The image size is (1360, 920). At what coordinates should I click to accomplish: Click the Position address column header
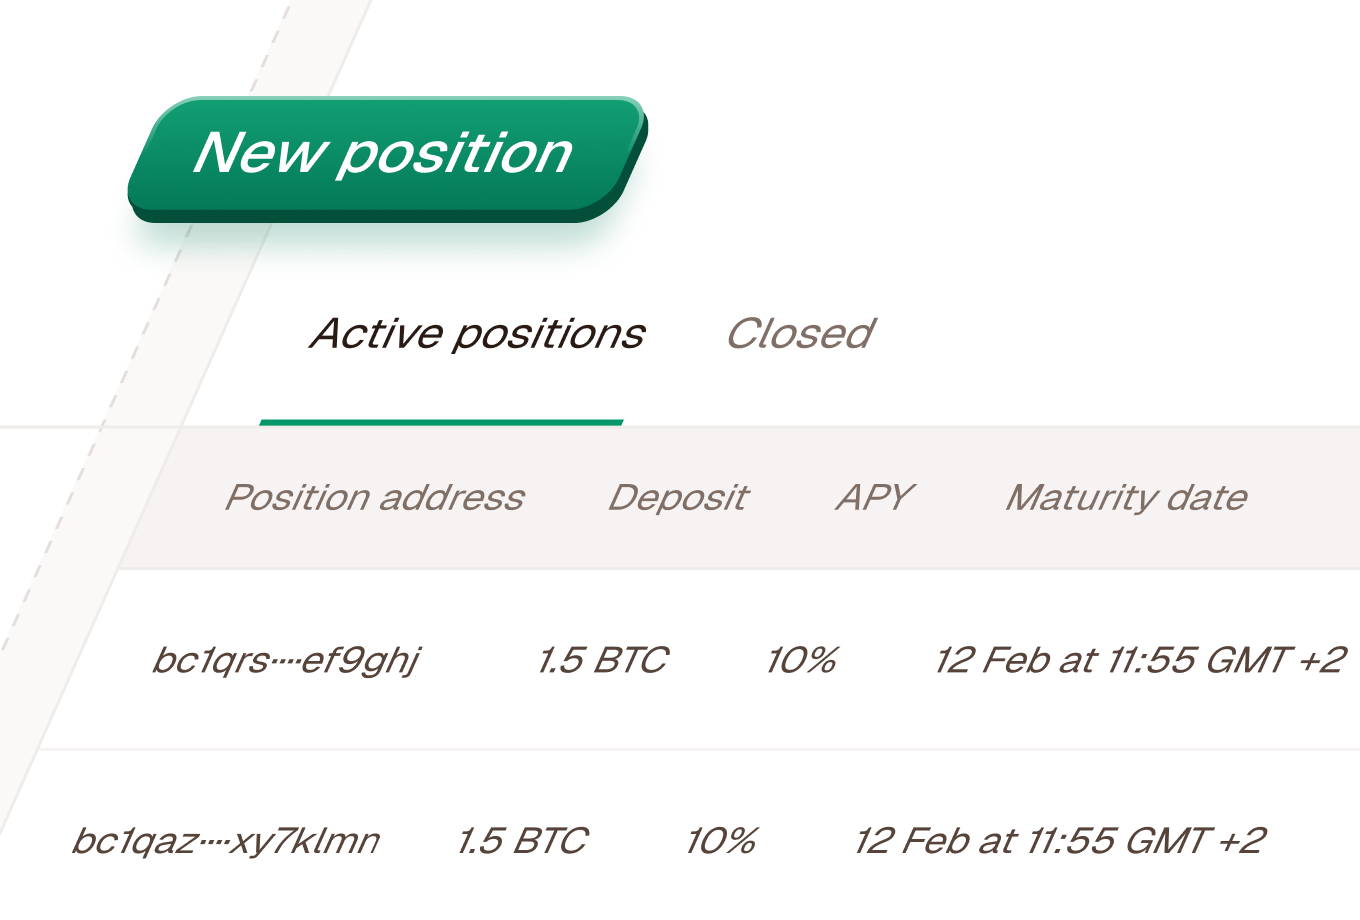[x=374, y=497]
